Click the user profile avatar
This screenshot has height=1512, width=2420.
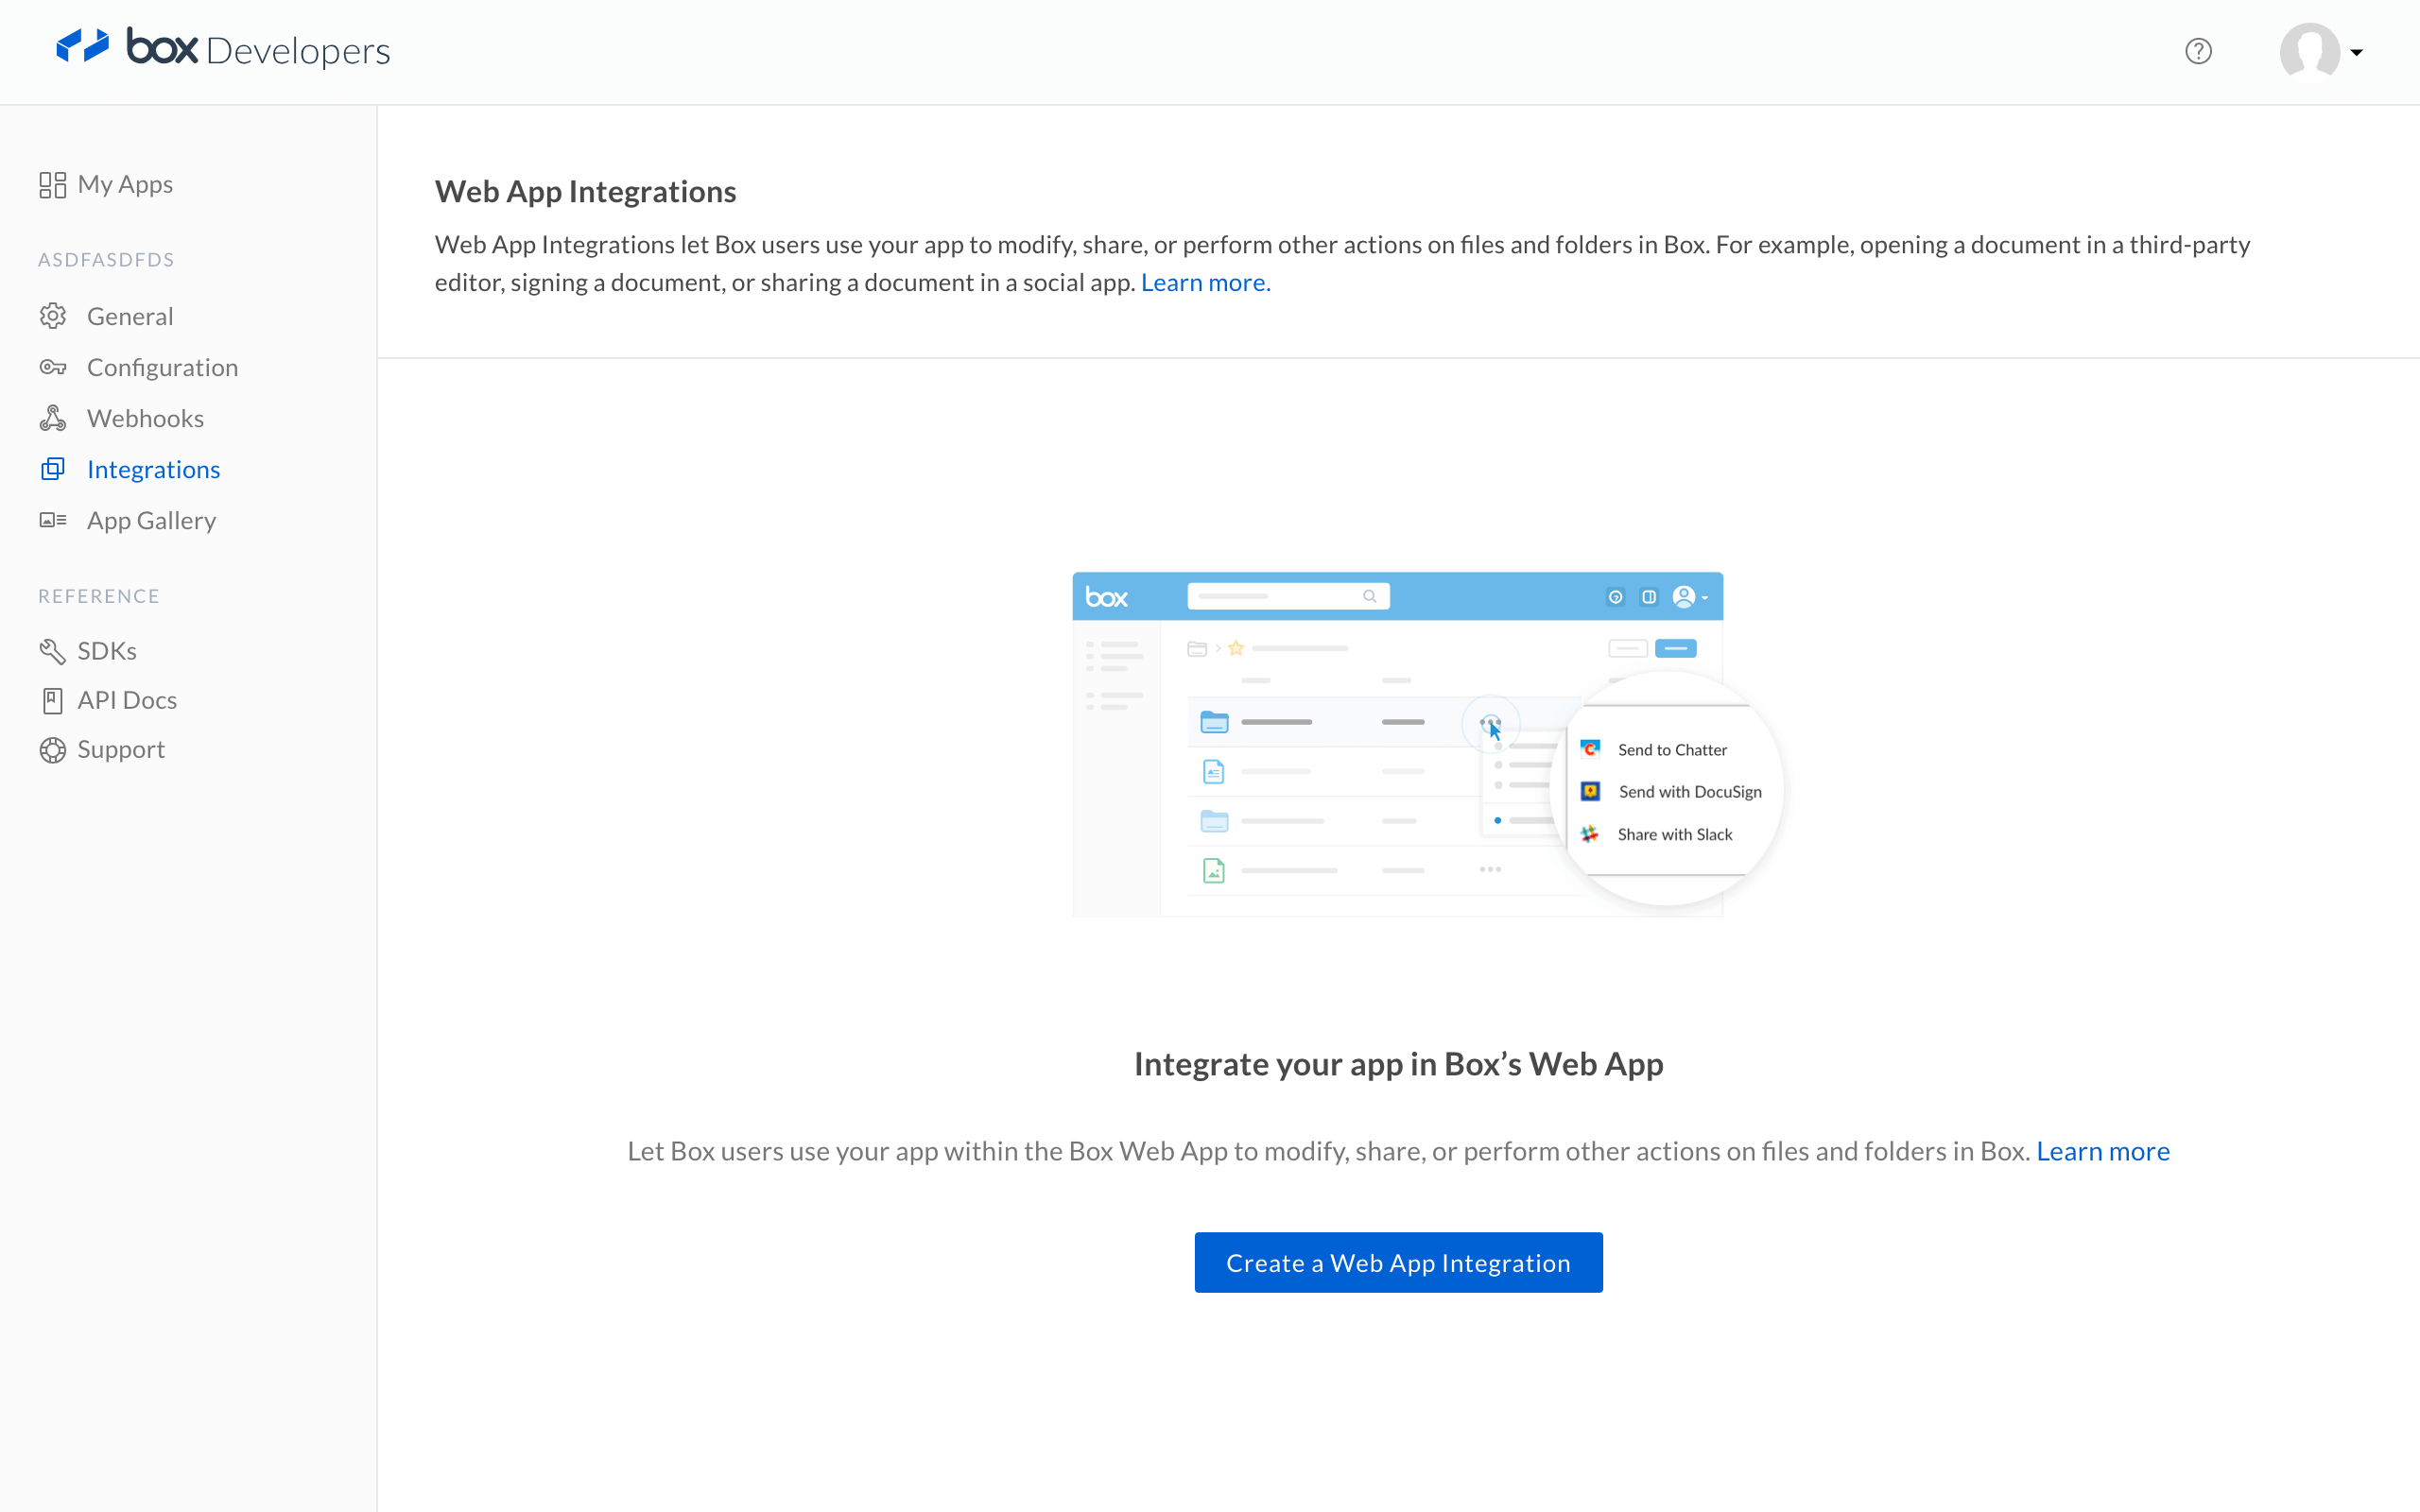pos(2309,51)
